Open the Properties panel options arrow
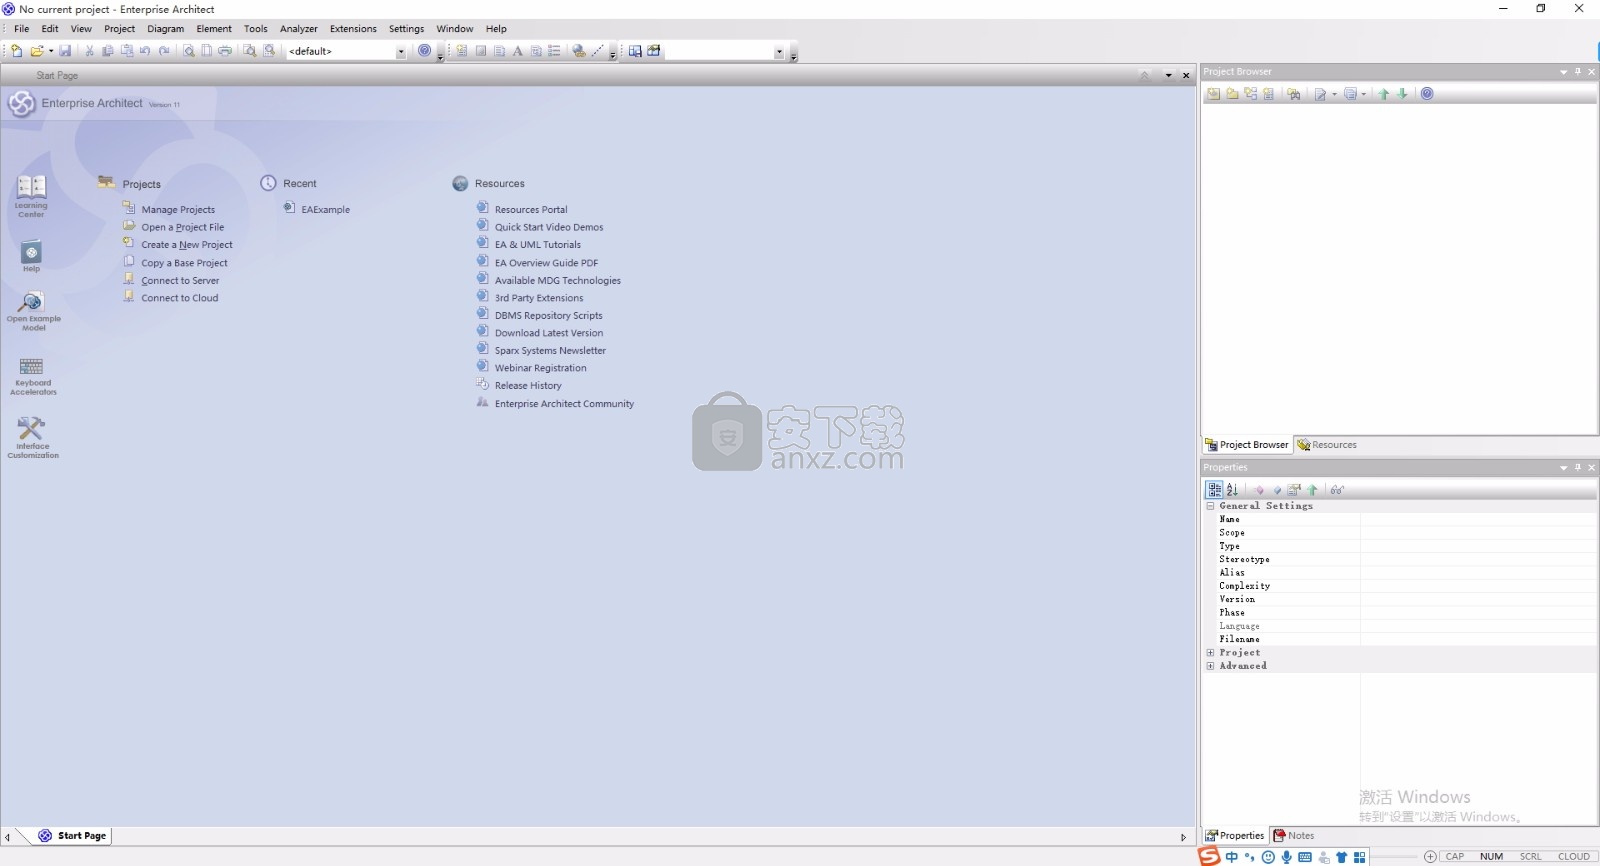The image size is (1600, 866). point(1564,468)
